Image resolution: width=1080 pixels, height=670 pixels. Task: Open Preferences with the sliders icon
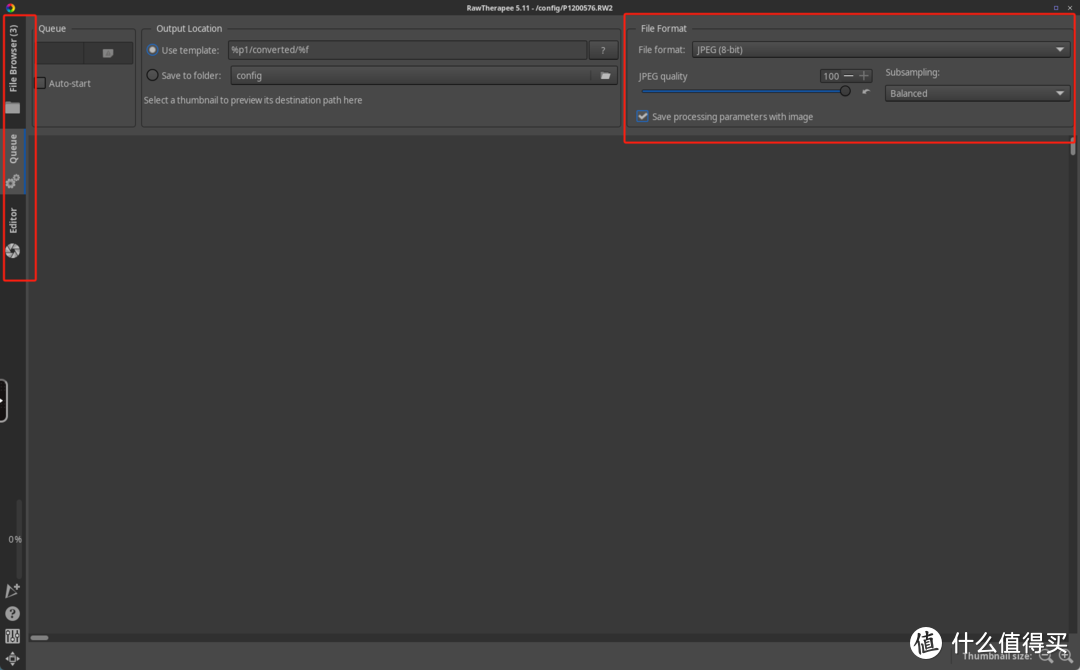[x=13, y=636]
